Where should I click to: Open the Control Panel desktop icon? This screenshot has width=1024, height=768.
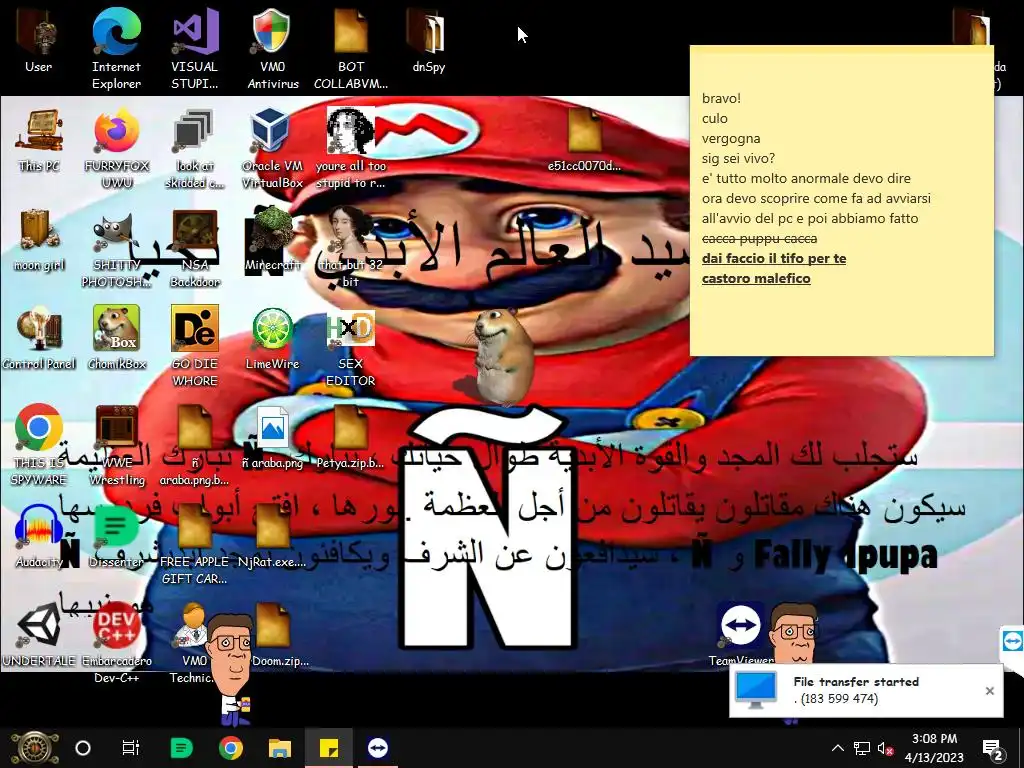point(39,330)
